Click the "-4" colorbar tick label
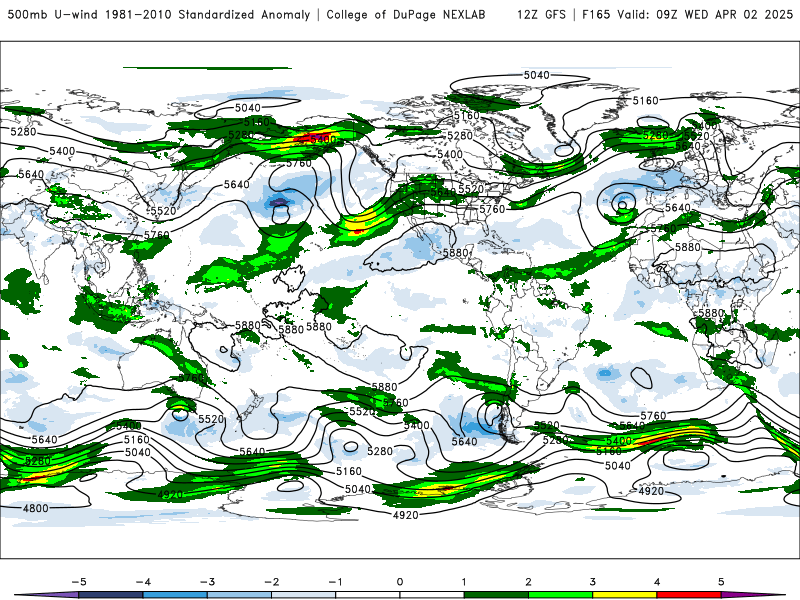The width and height of the screenshot is (800, 600). 143,582
